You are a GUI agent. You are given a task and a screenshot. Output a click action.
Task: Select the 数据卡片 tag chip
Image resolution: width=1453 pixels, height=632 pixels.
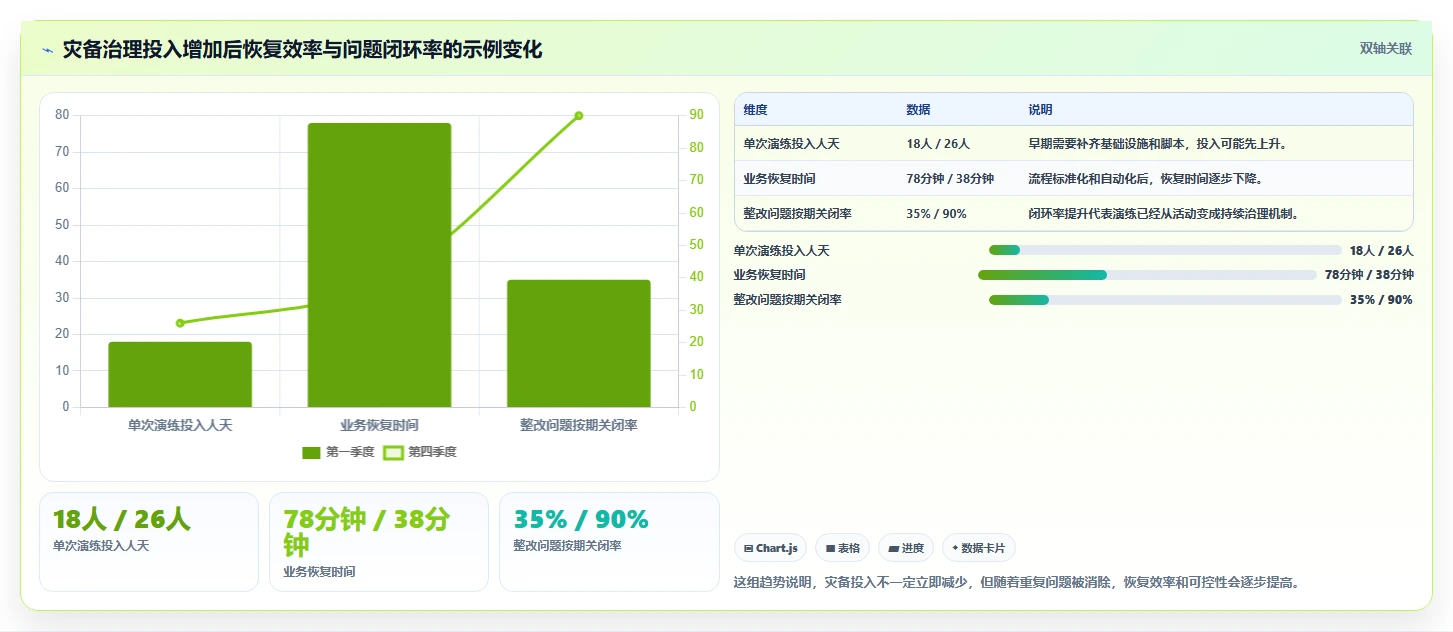pos(979,548)
